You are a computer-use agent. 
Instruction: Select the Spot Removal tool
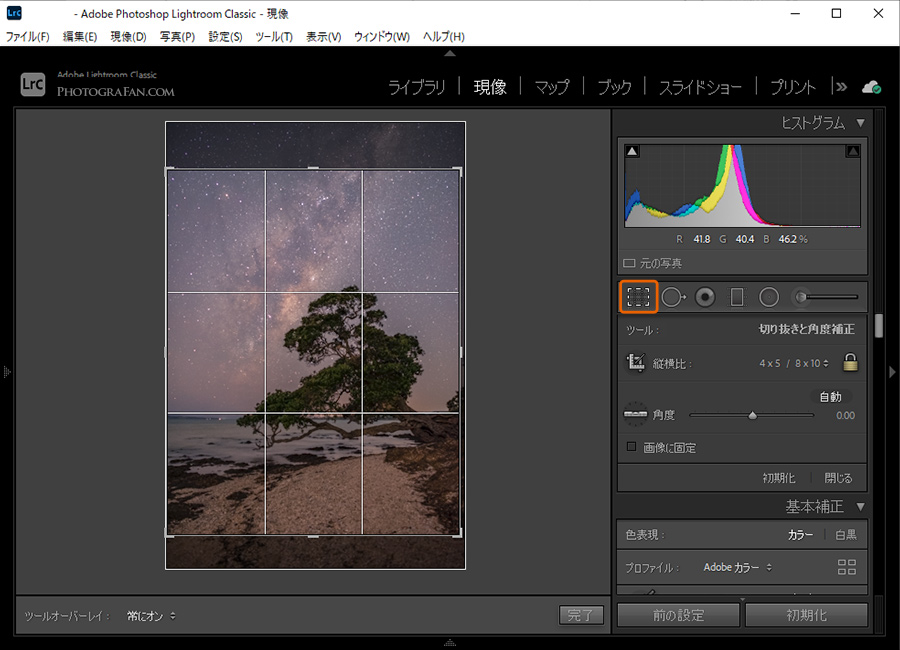coord(673,297)
